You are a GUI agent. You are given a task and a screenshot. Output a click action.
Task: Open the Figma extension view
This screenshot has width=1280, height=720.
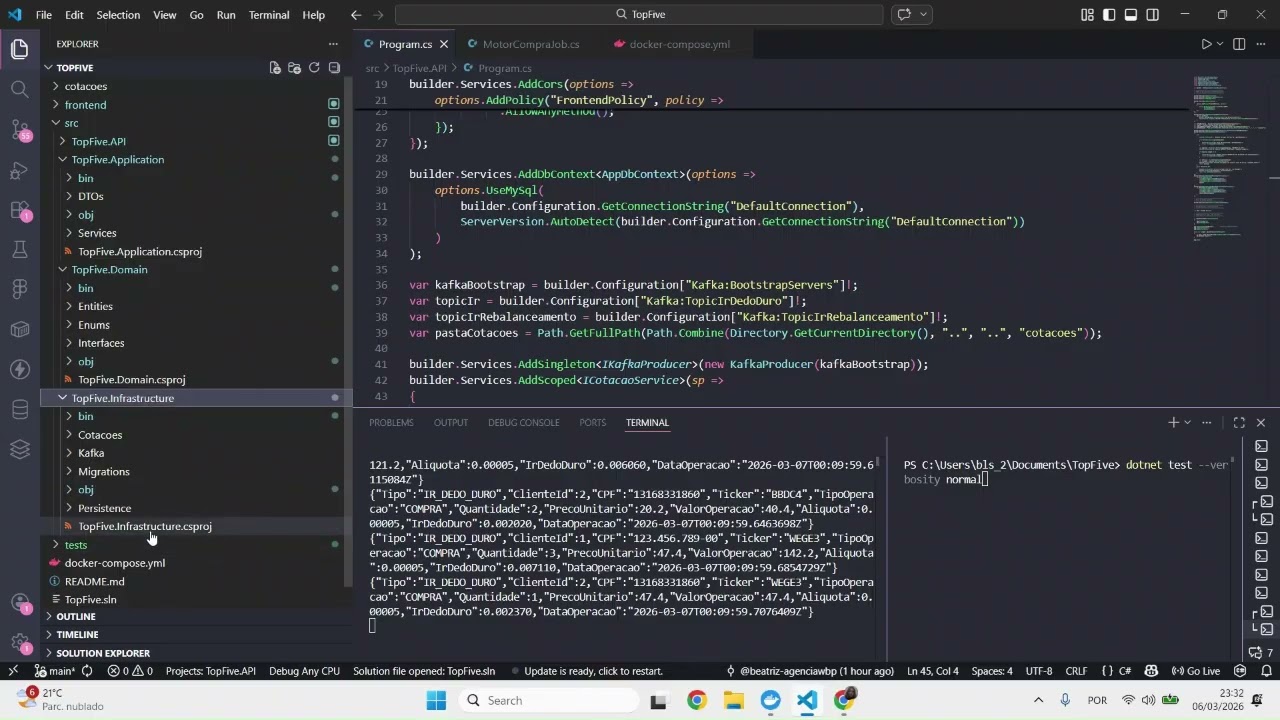[x=19, y=289]
